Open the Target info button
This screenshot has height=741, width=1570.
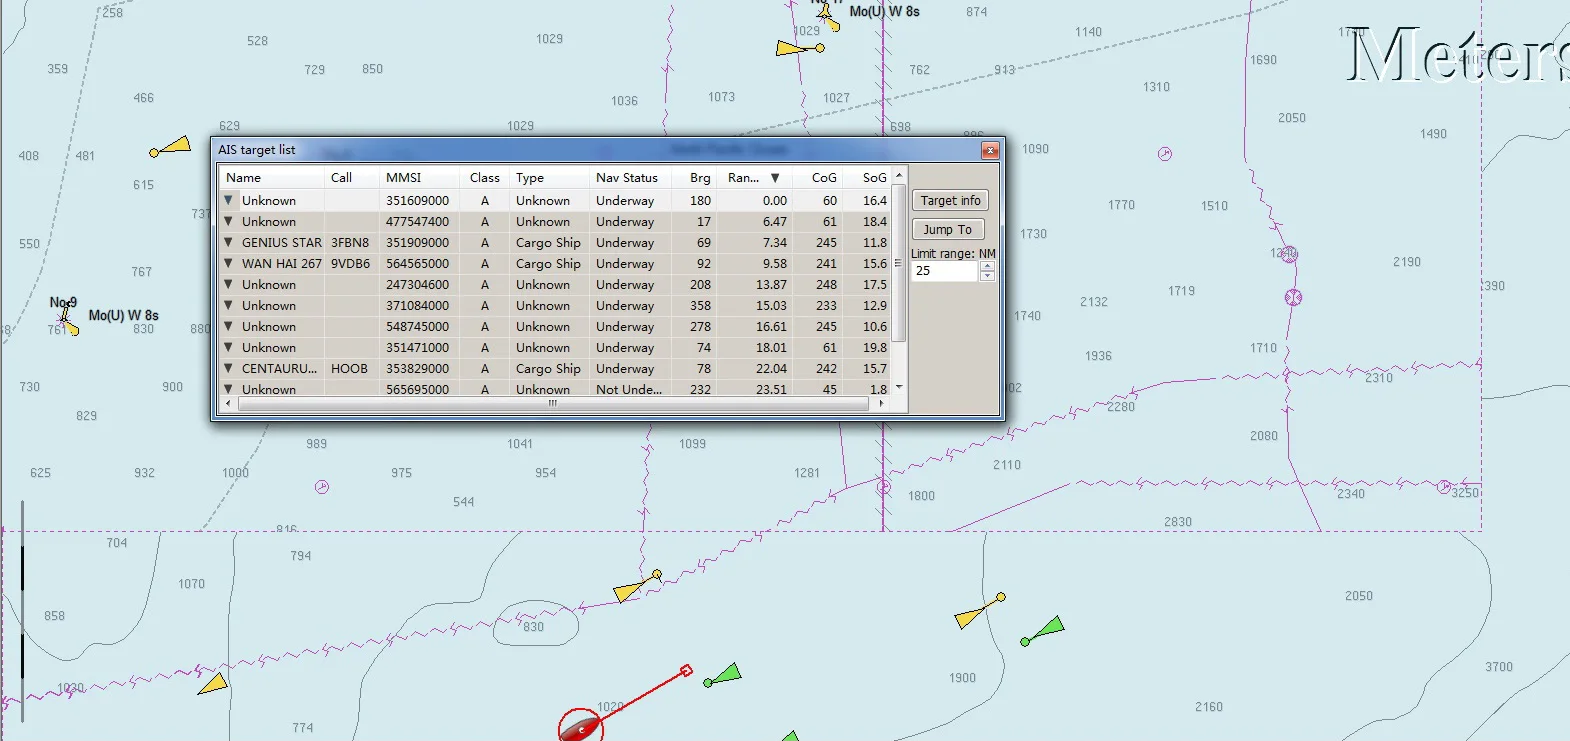click(x=950, y=201)
